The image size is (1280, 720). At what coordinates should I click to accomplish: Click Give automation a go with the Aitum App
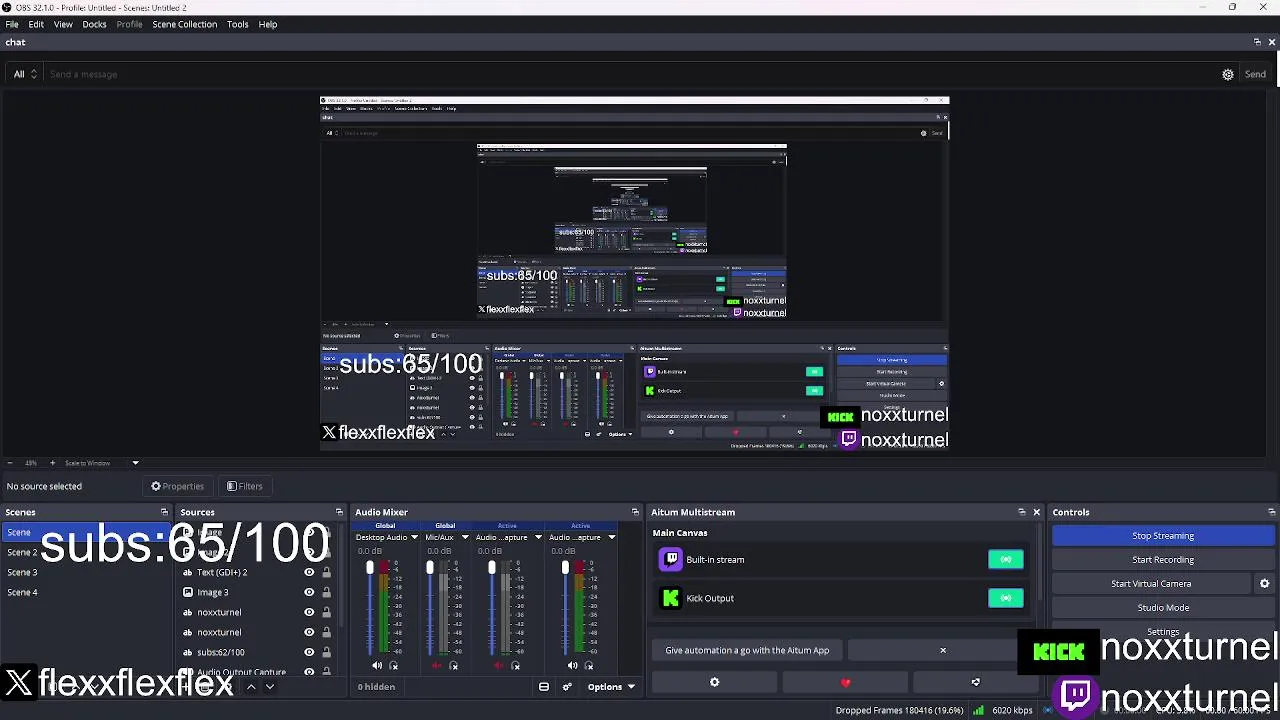click(x=747, y=650)
